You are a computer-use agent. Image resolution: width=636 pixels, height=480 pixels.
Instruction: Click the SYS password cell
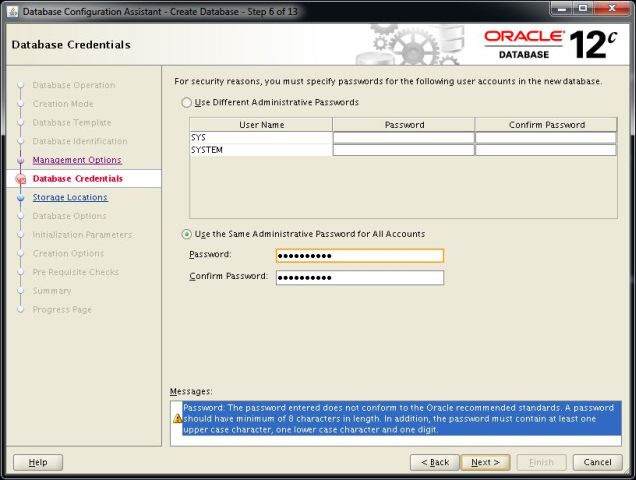pyautogui.click(x=403, y=138)
